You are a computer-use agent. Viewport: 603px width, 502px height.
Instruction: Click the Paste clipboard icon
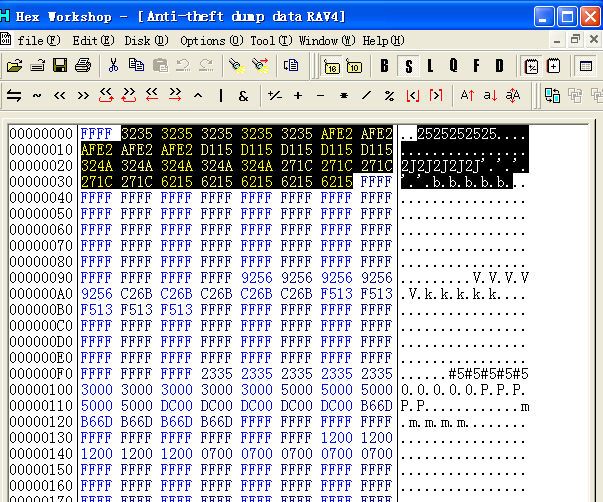coord(160,66)
